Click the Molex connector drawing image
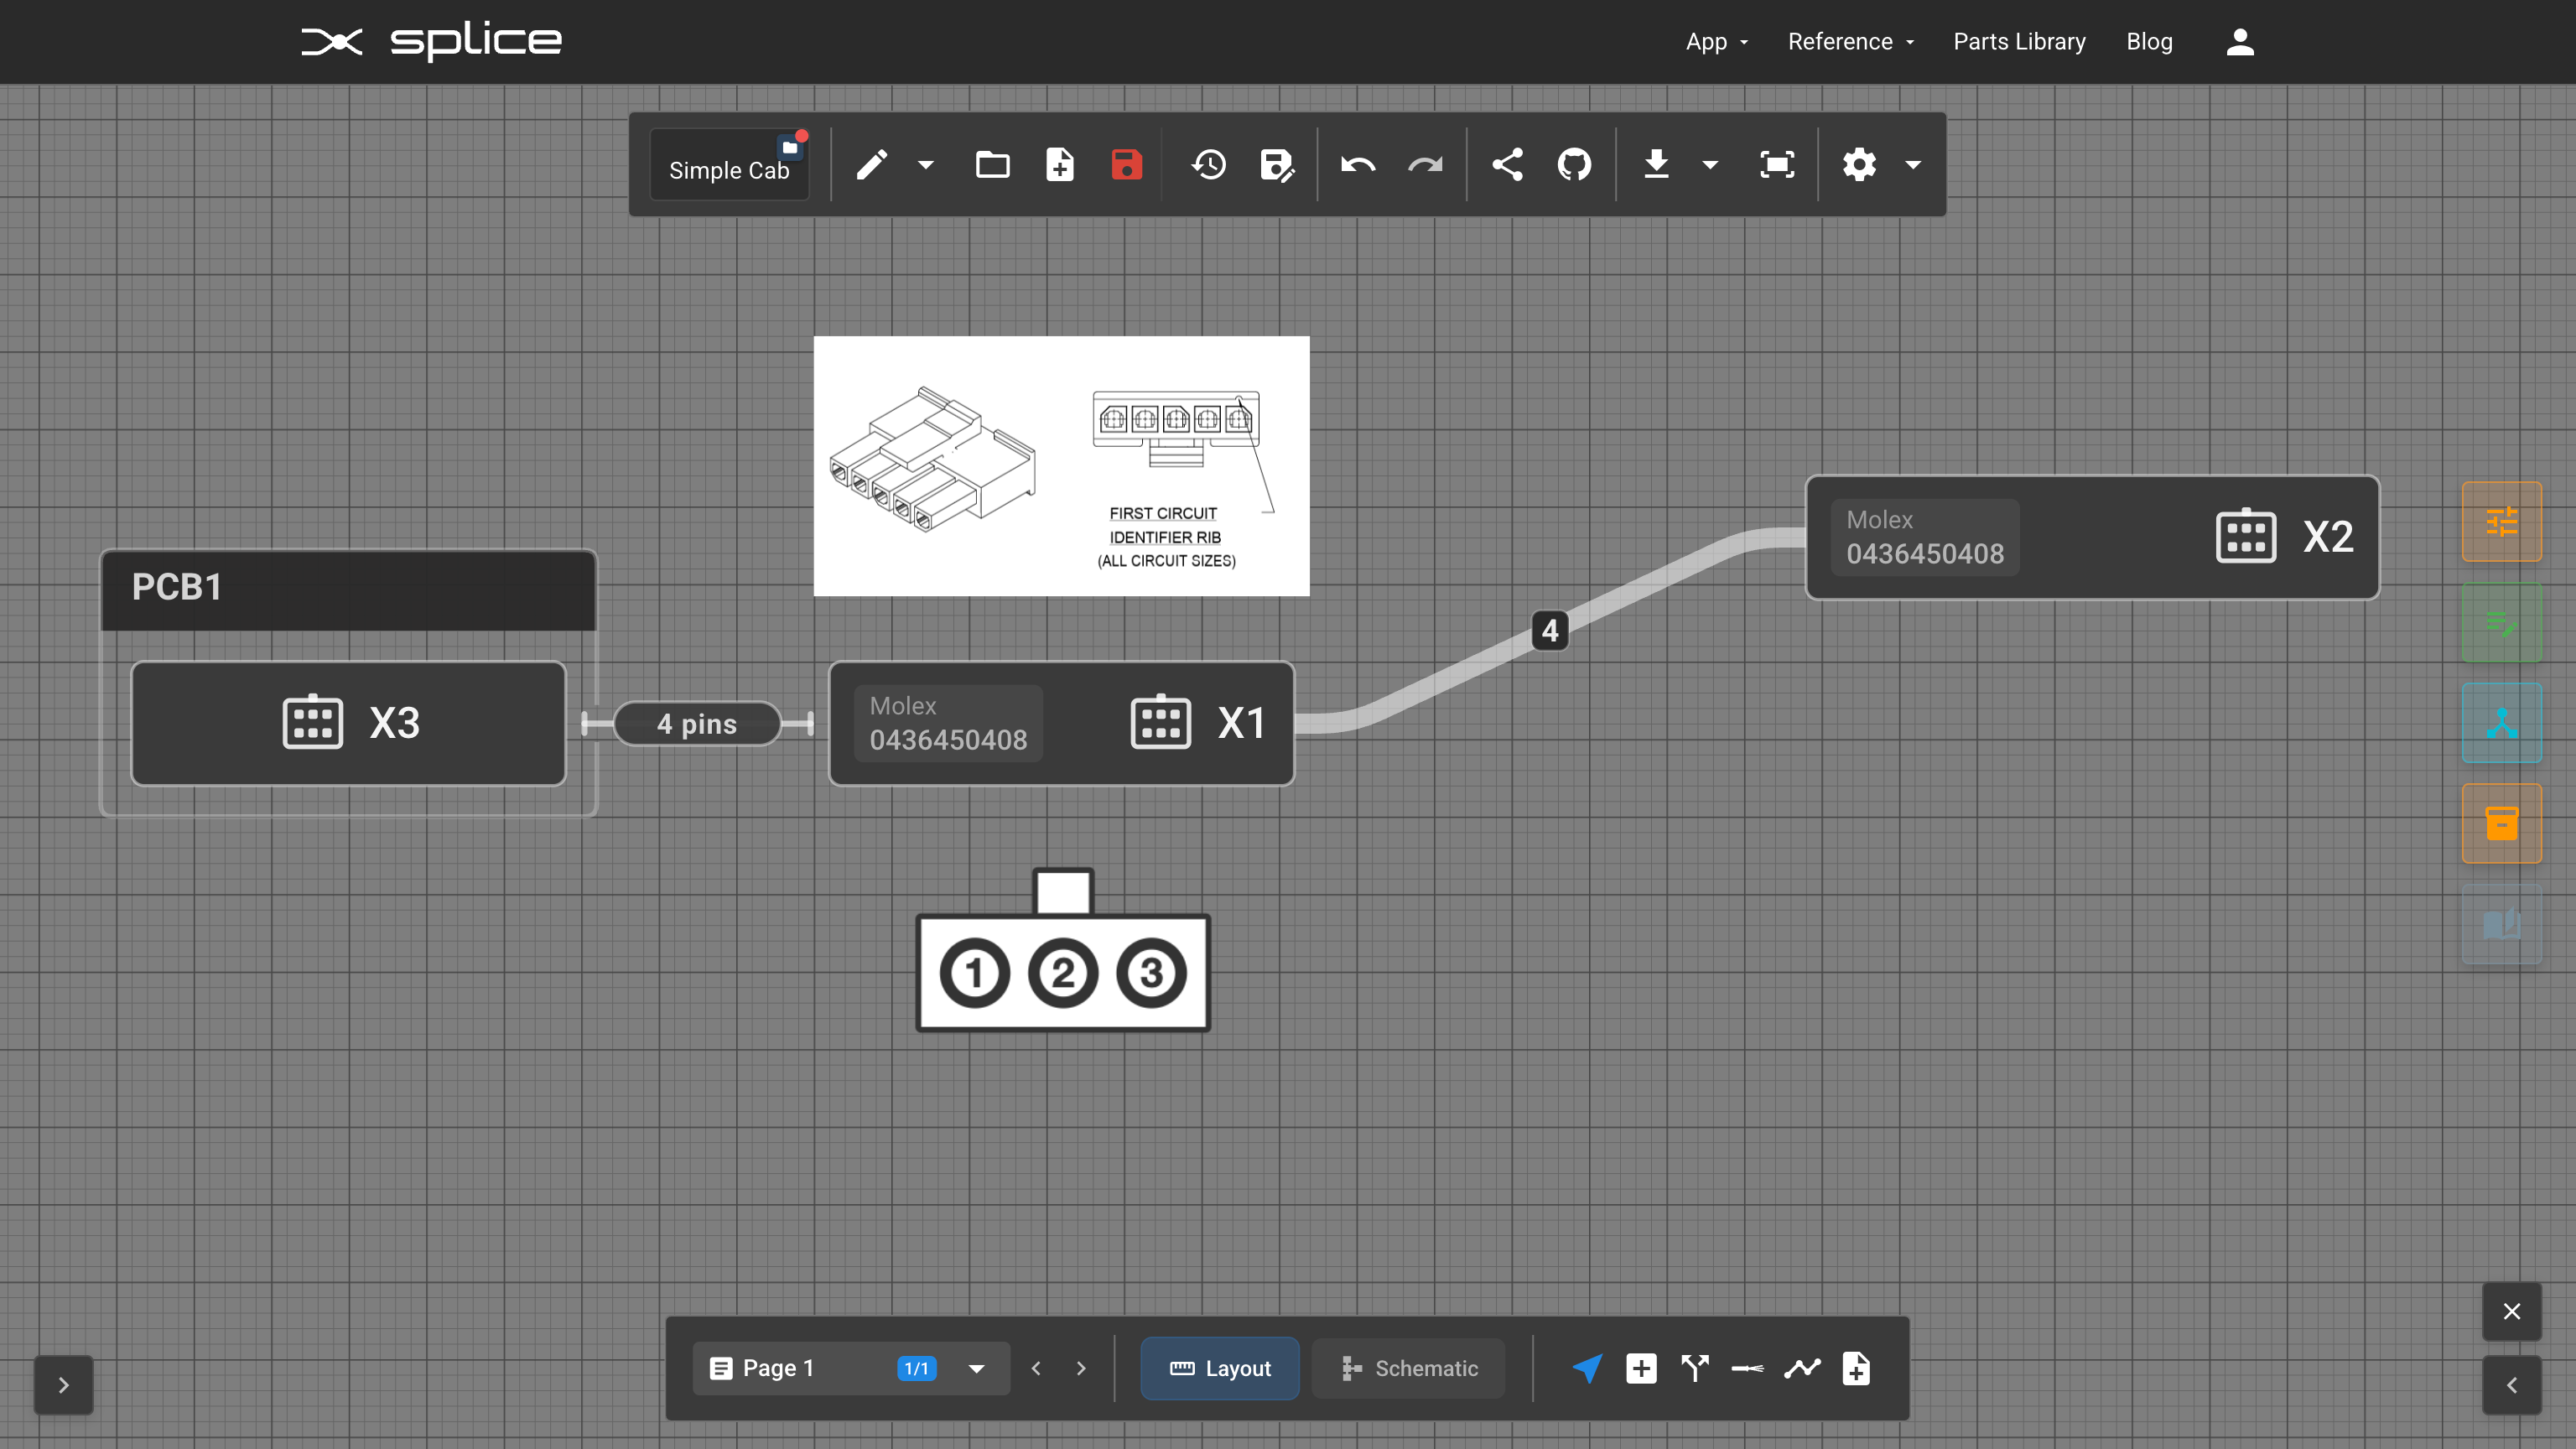Screen dimensions: 2576x1449 (x=1061, y=466)
